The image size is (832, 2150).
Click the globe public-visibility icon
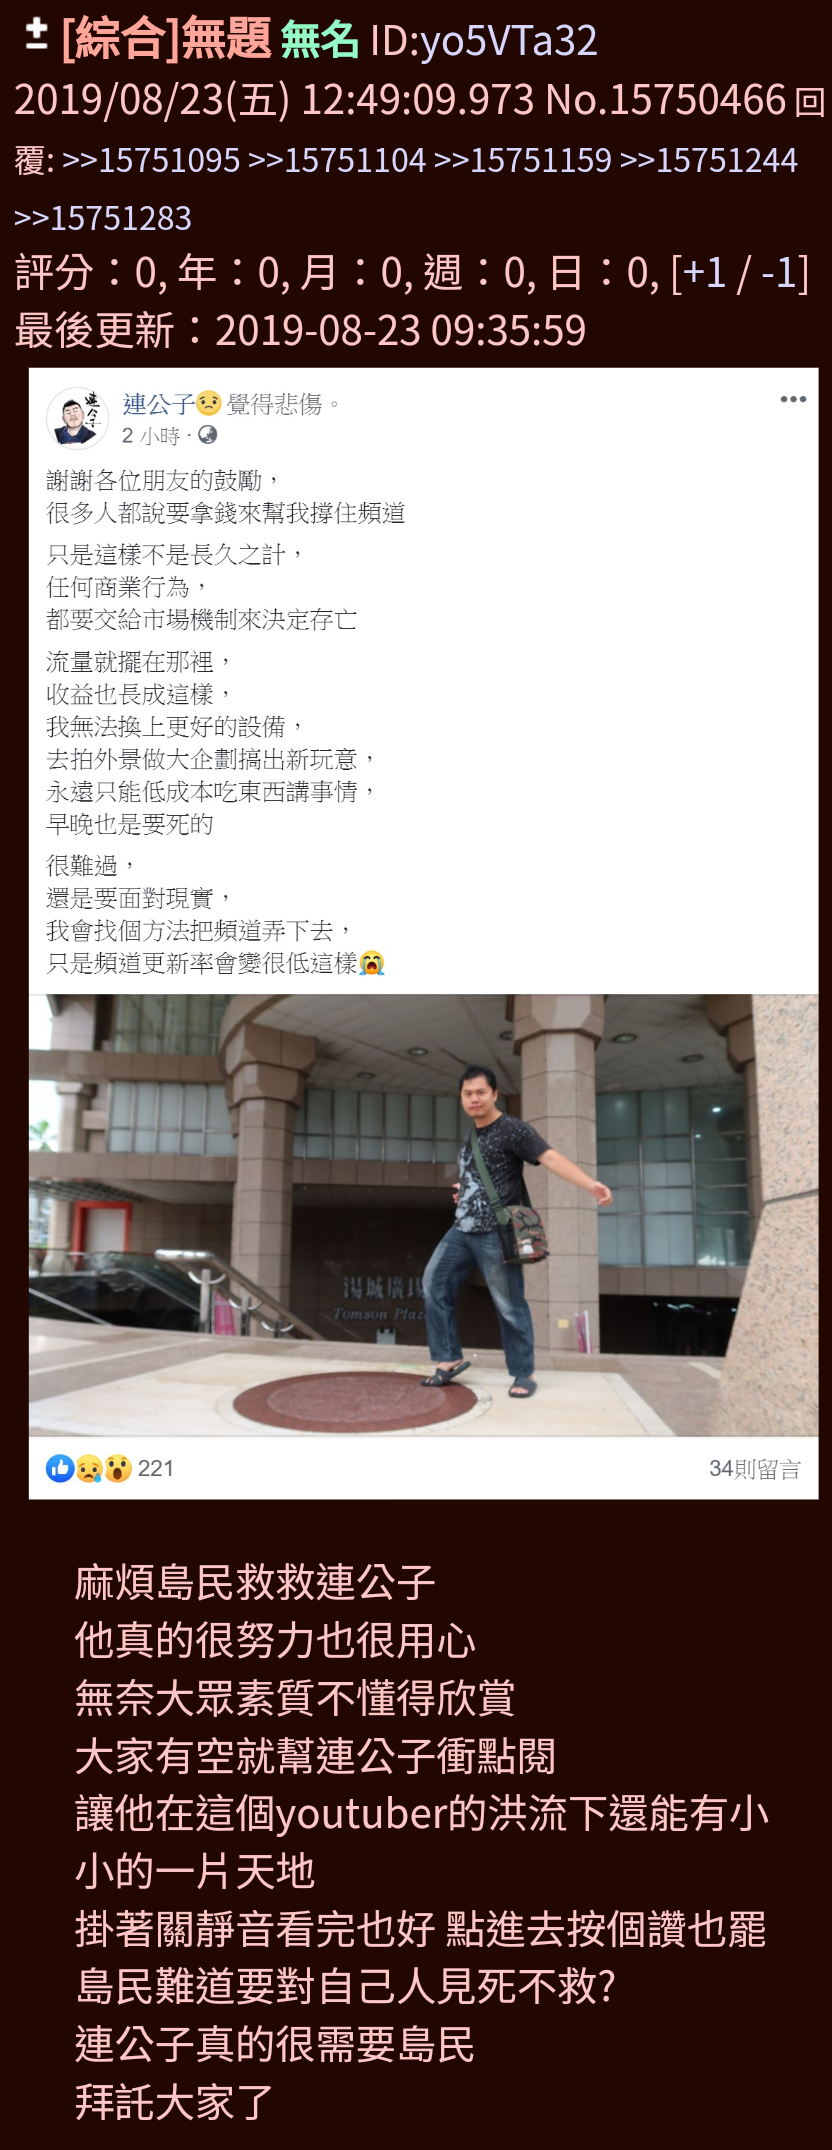tap(207, 435)
